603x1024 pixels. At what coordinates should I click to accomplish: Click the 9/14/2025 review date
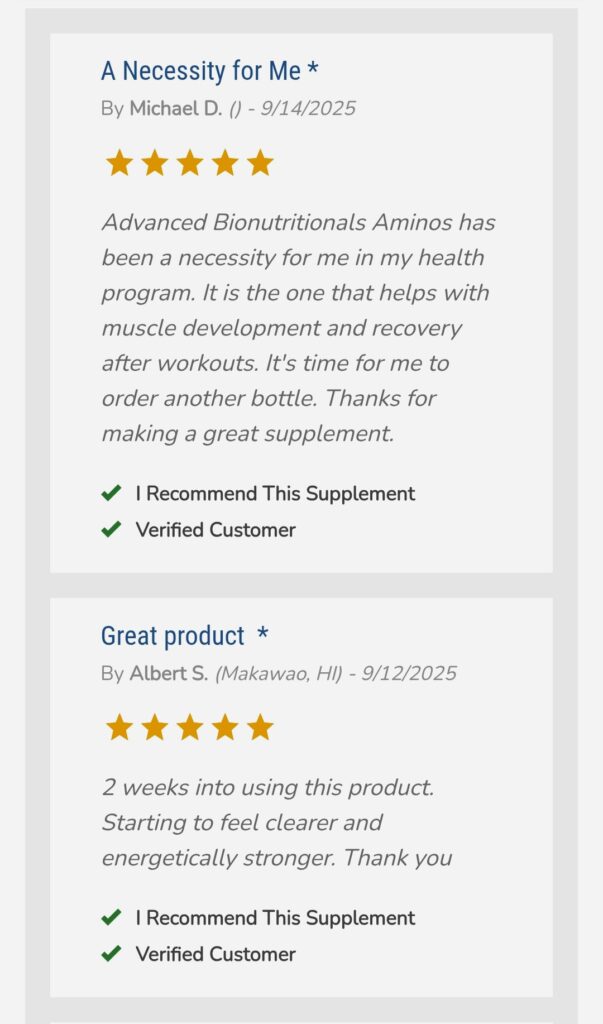pyautogui.click(x=307, y=108)
